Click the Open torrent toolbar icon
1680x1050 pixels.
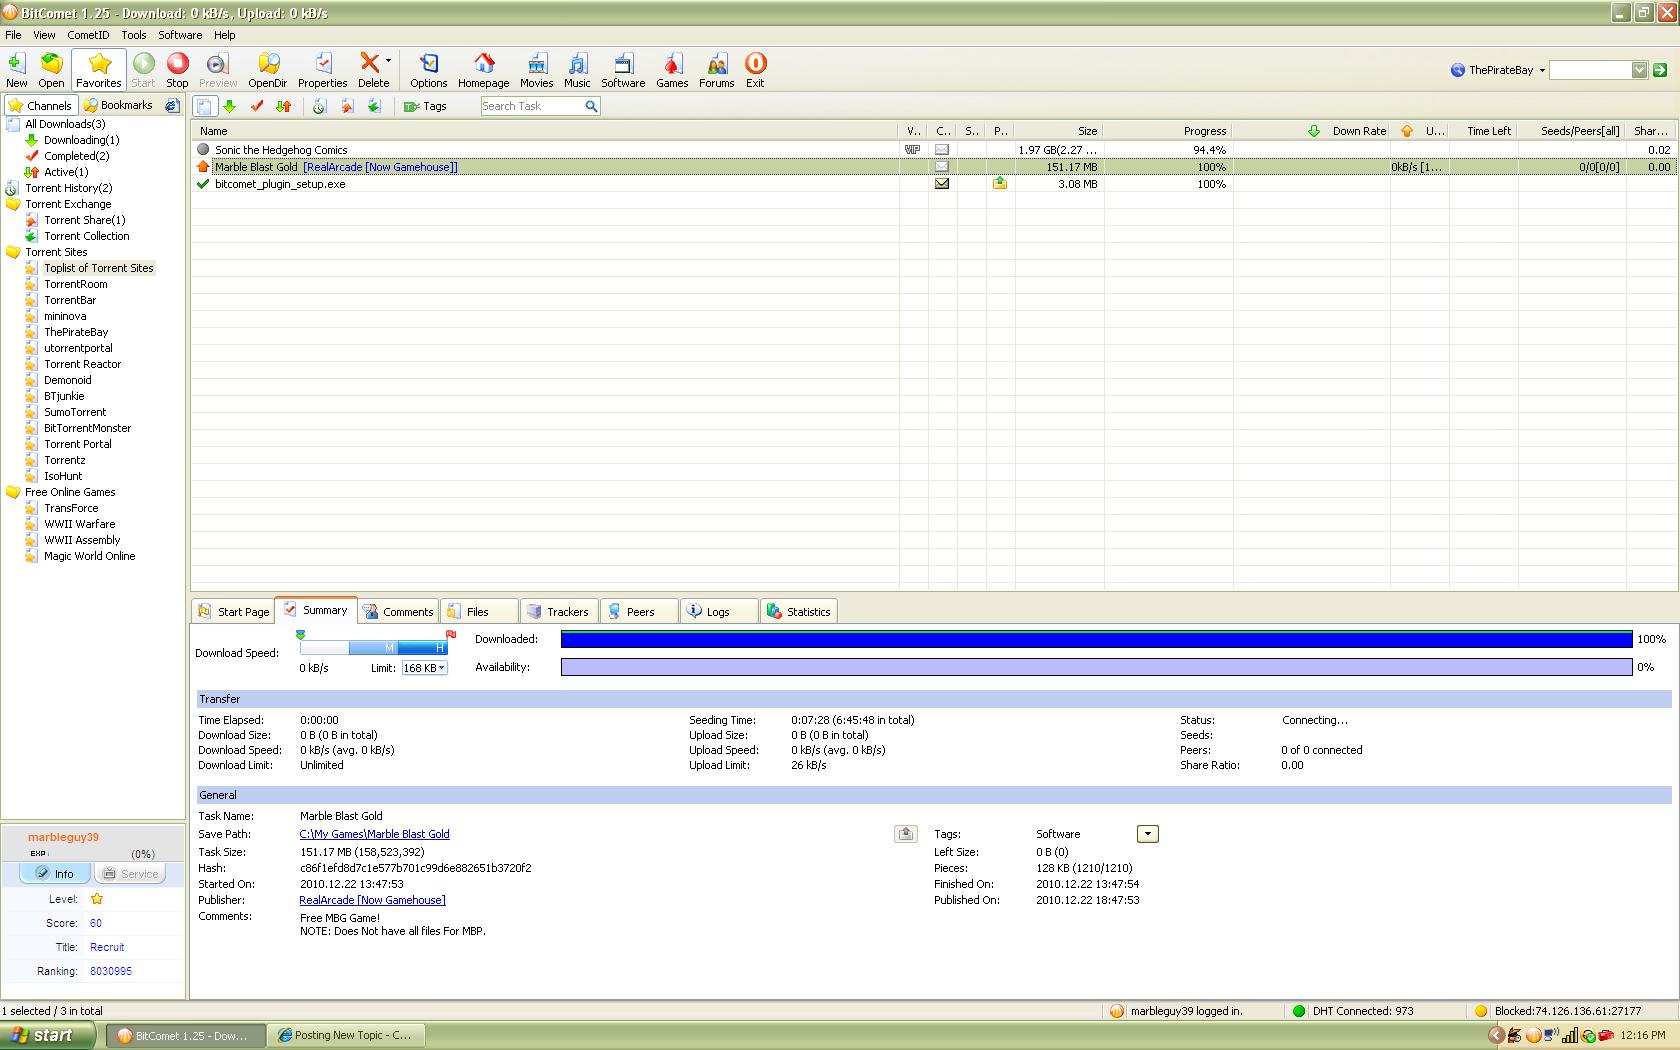tap(51, 70)
